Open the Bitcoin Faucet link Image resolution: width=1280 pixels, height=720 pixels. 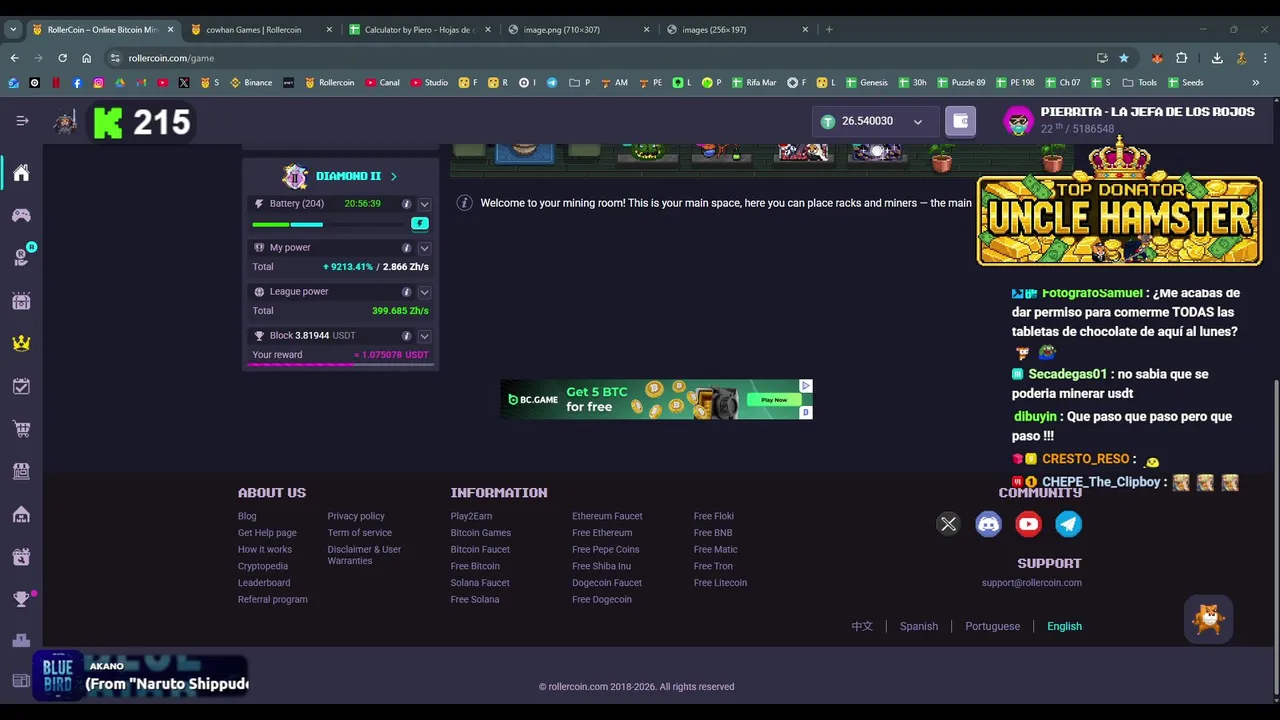coord(480,550)
